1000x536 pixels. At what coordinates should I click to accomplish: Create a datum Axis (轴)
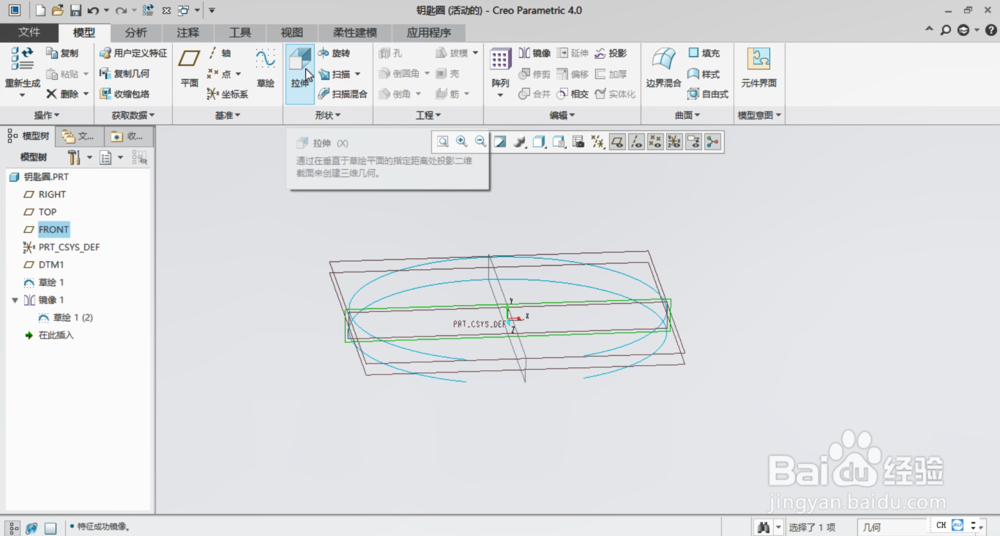pyautogui.click(x=220, y=53)
